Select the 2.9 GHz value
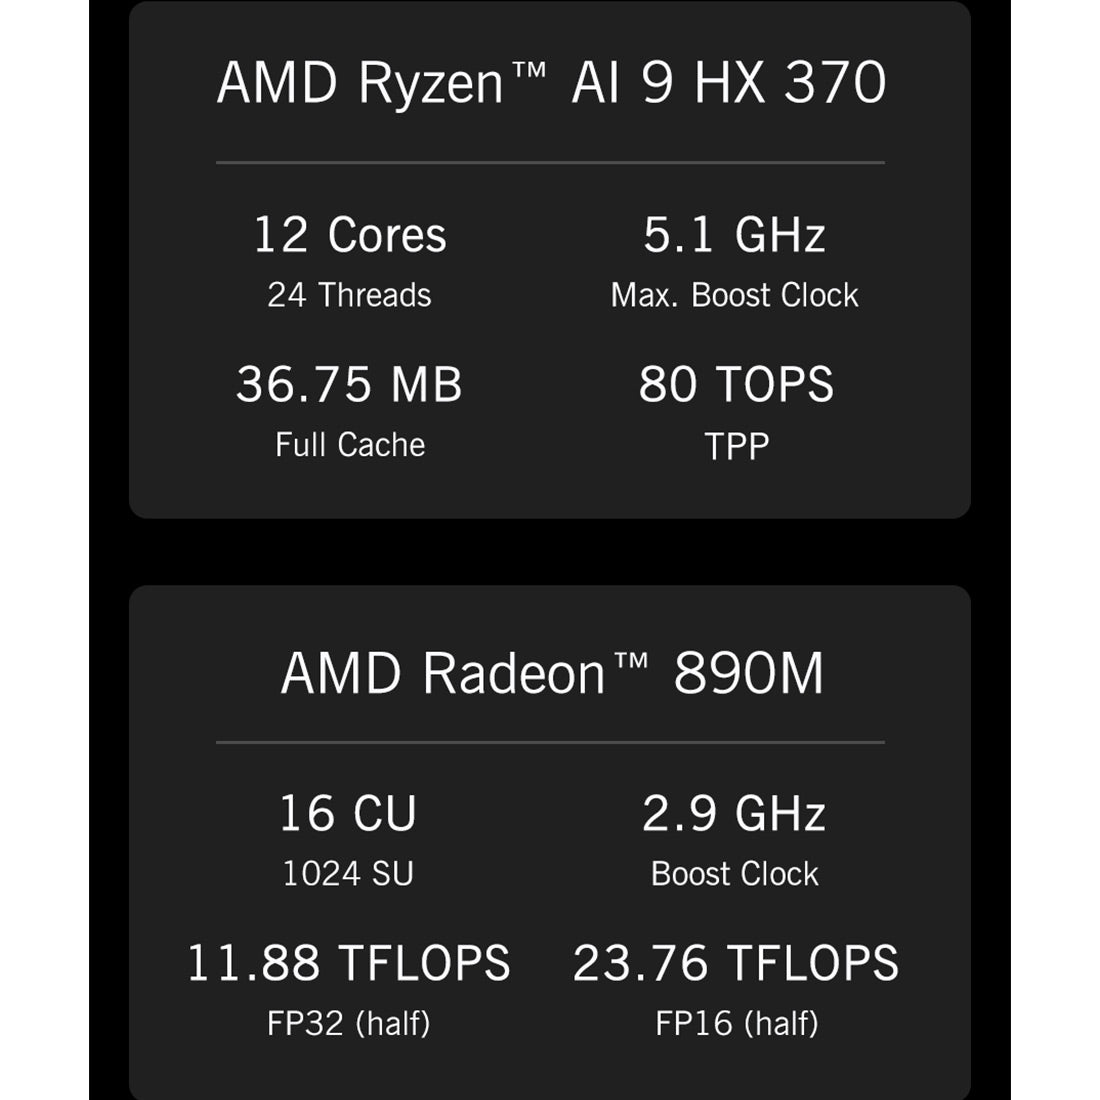 click(734, 813)
